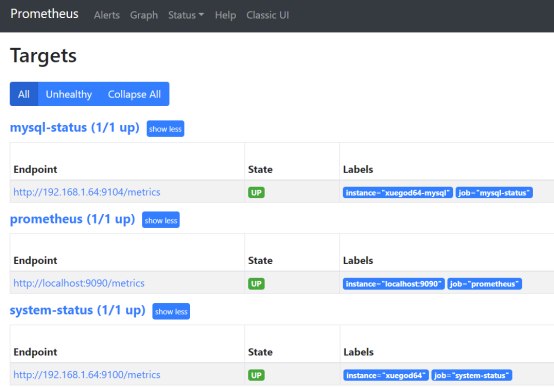
Task: Collapse mysql-status with show less button
Action: (165, 129)
